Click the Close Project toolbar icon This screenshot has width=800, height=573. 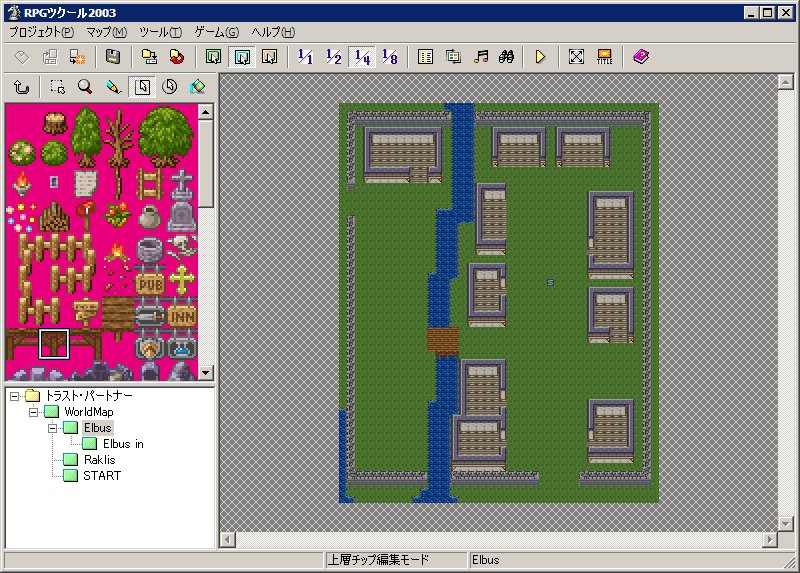click(x=78, y=57)
